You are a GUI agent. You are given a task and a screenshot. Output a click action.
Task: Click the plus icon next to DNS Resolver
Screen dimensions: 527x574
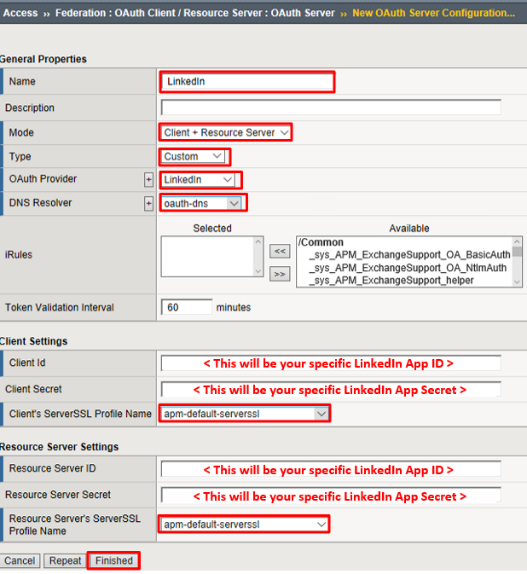(x=149, y=203)
